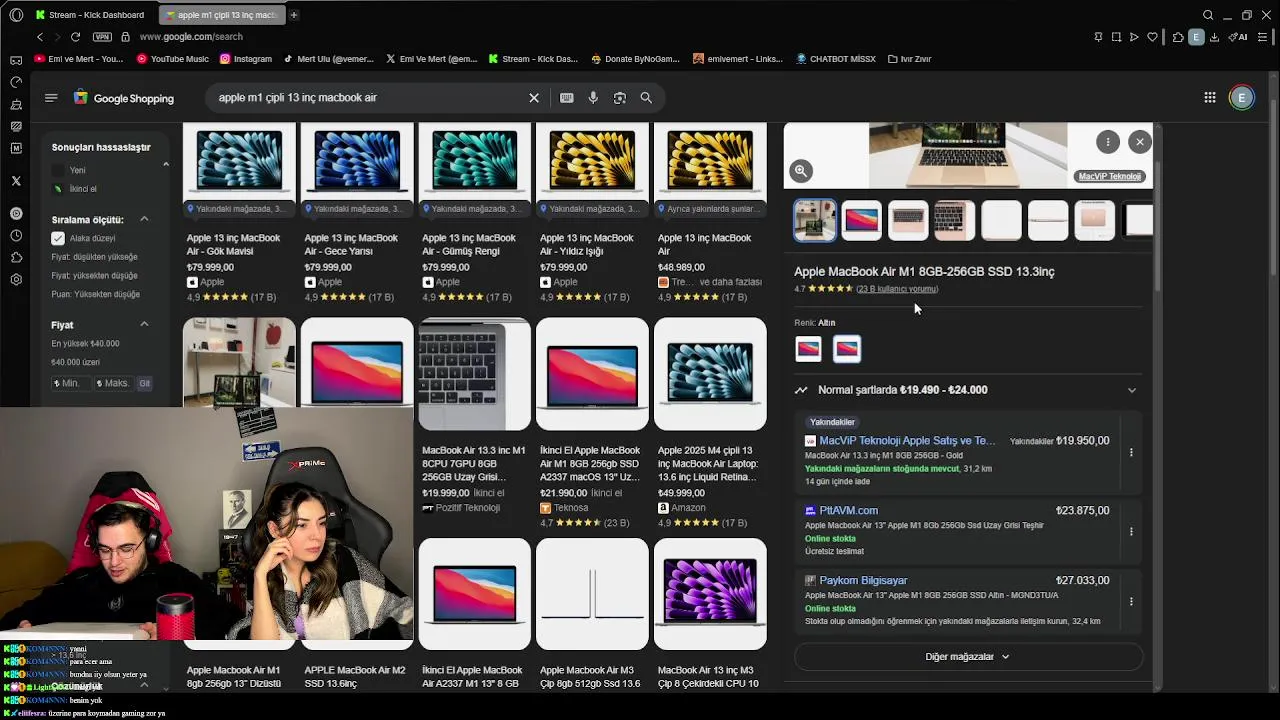Image resolution: width=1280 pixels, height=720 pixels.
Task: Open PttAVM.com store link
Action: point(848,511)
